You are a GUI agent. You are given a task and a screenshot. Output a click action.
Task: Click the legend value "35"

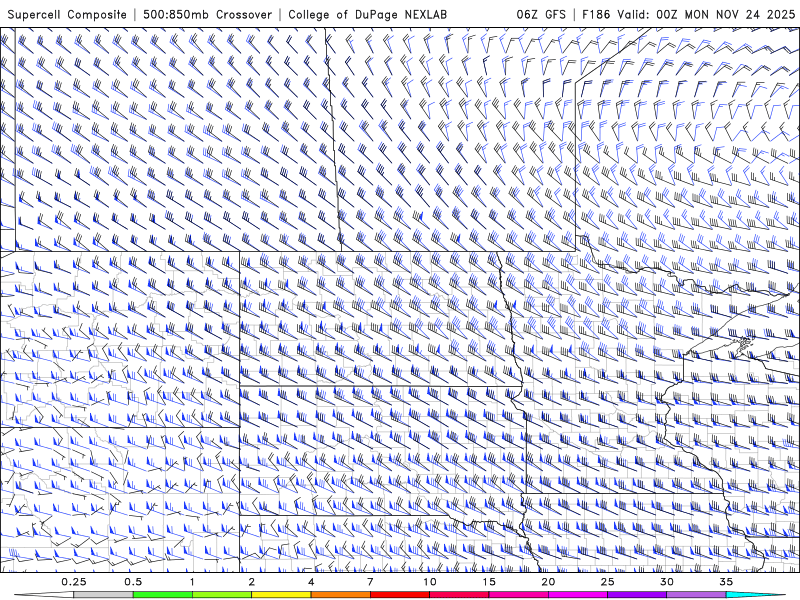[726, 582]
